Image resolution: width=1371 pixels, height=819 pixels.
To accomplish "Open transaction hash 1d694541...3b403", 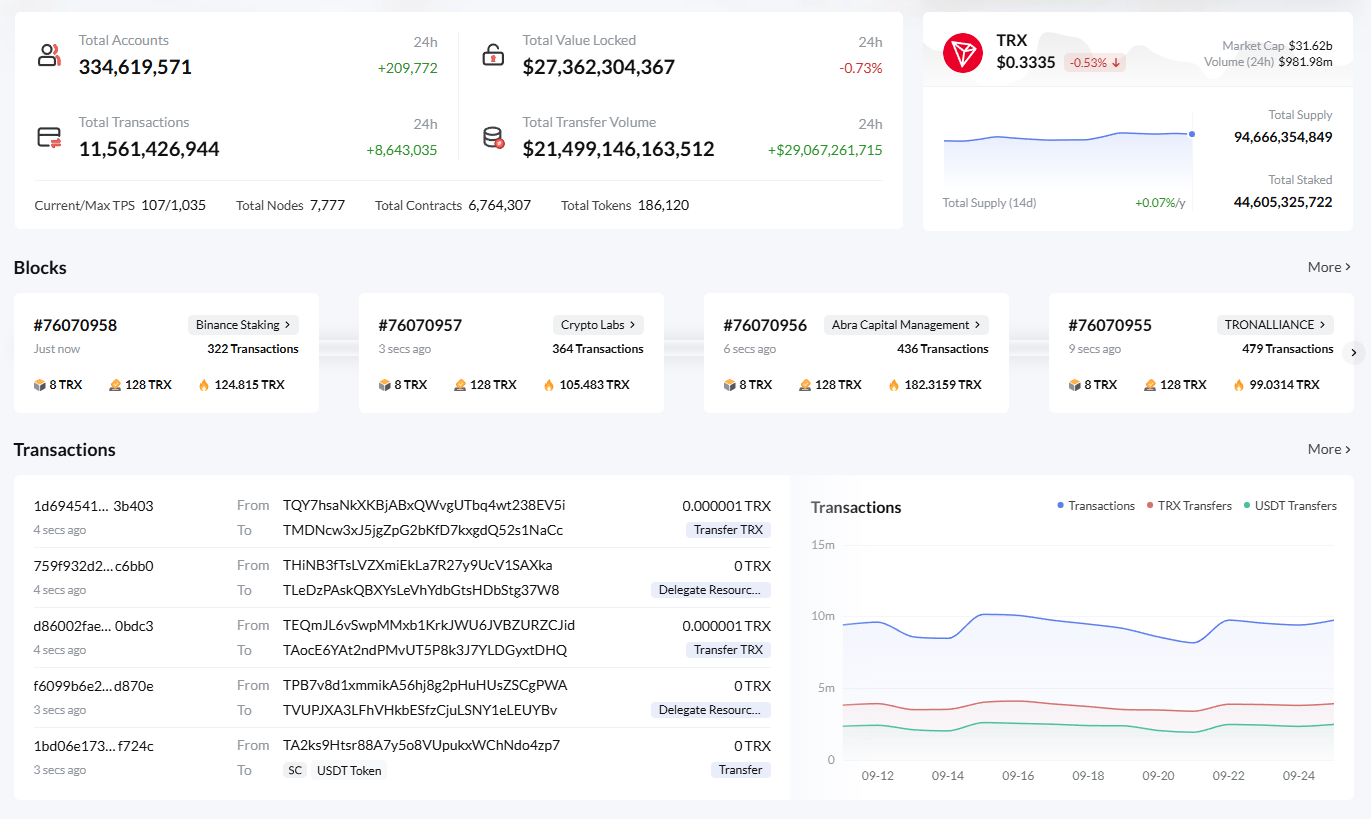I will [94, 506].
